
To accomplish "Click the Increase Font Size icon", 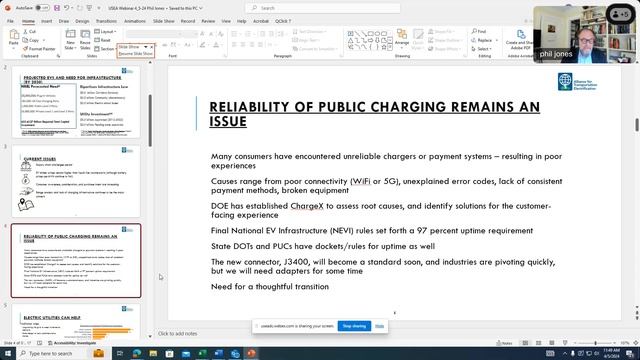I will pyautogui.click(x=202, y=34).
